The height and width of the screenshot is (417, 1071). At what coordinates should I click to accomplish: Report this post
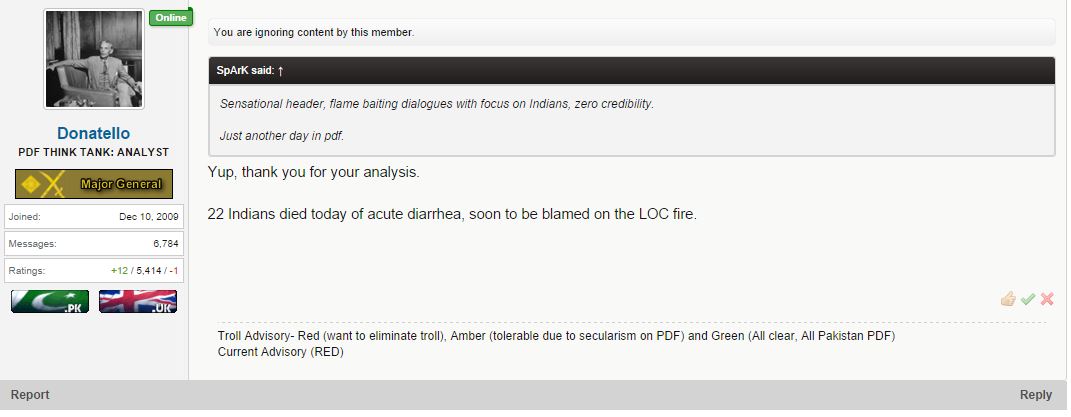point(30,394)
